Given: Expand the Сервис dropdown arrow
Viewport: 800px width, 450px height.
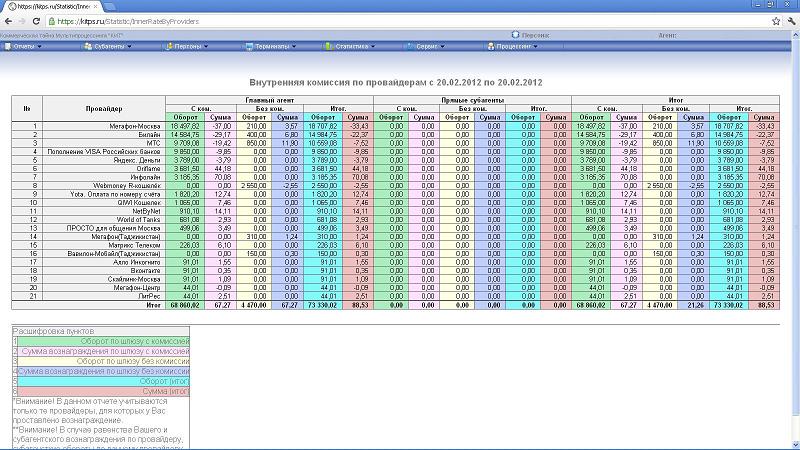Looking at the screenshot, I should click(x=442, y=46).
